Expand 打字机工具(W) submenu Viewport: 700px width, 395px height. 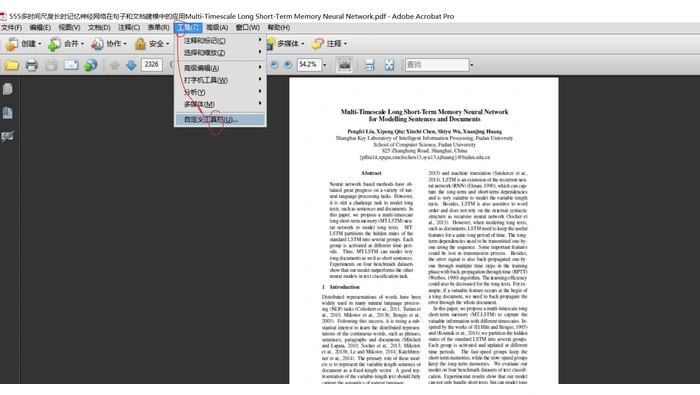click(x=221, y=80)
